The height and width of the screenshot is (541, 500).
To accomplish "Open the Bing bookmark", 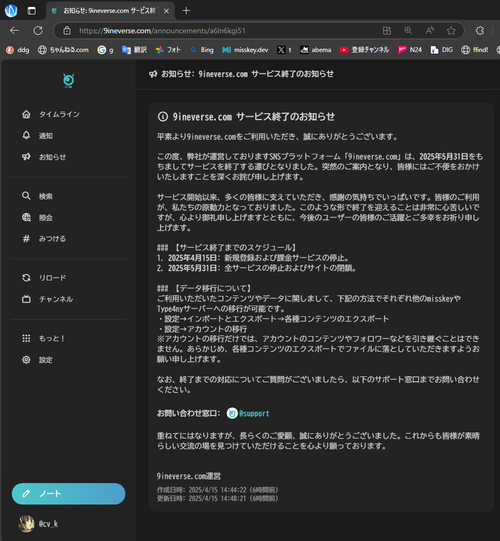I will [x=202, y=50].
